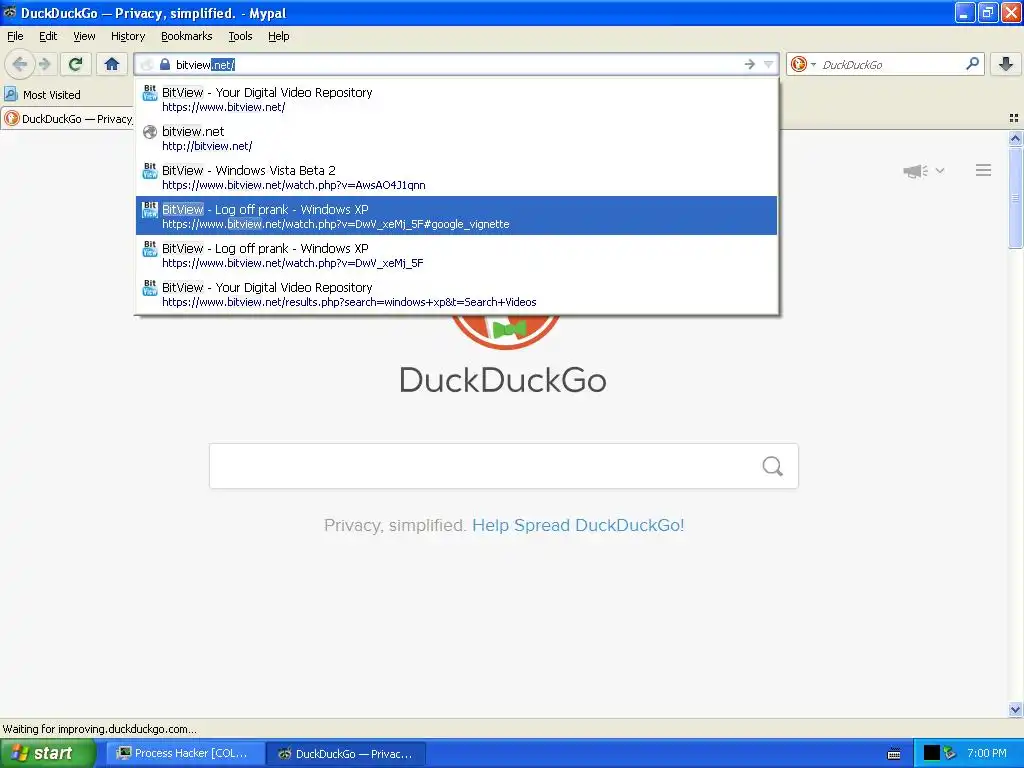Open the Bookmarks menu
This screenshot has height=768, width=1024.
click(x=186, y=36)
